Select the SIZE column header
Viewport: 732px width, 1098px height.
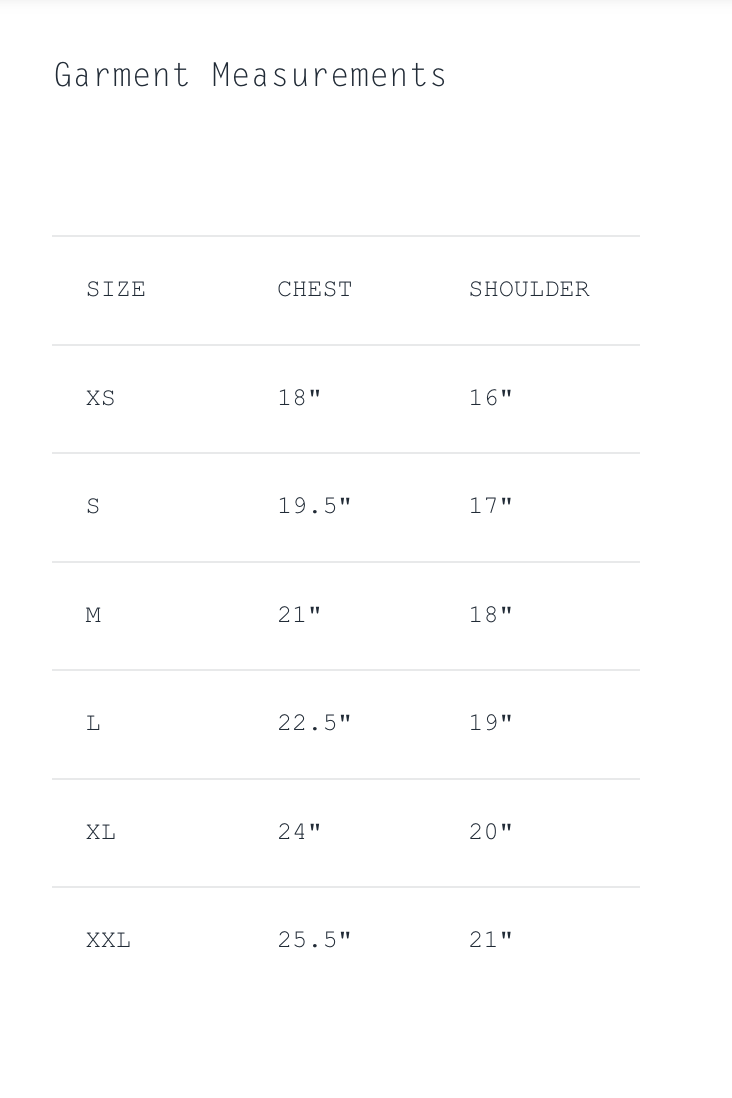coord(116,289)
